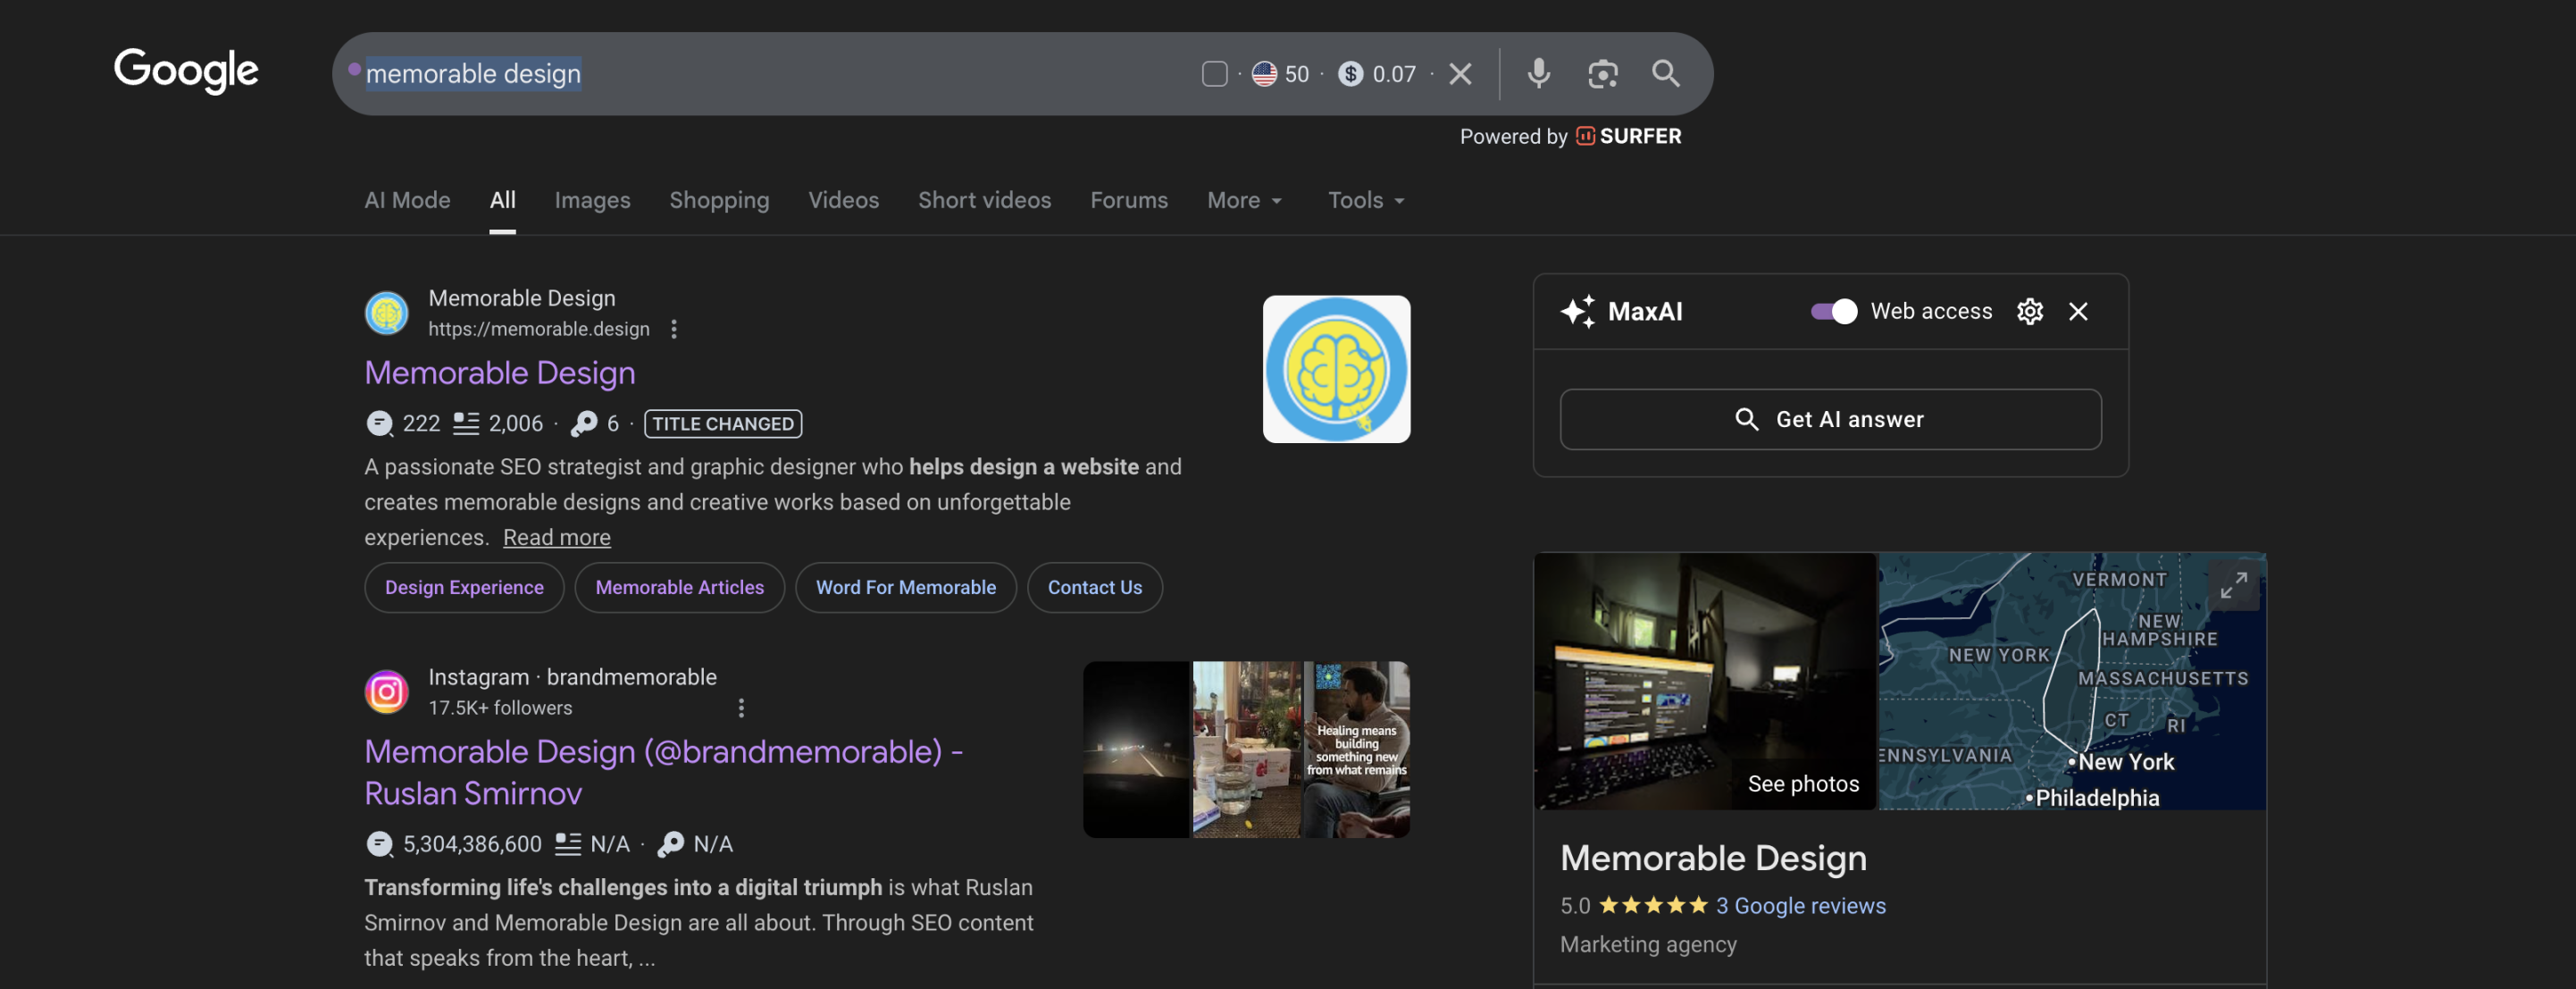Click the US flag country selector in search bar
Screen dimensions: 2576x989
[1264, 73]
